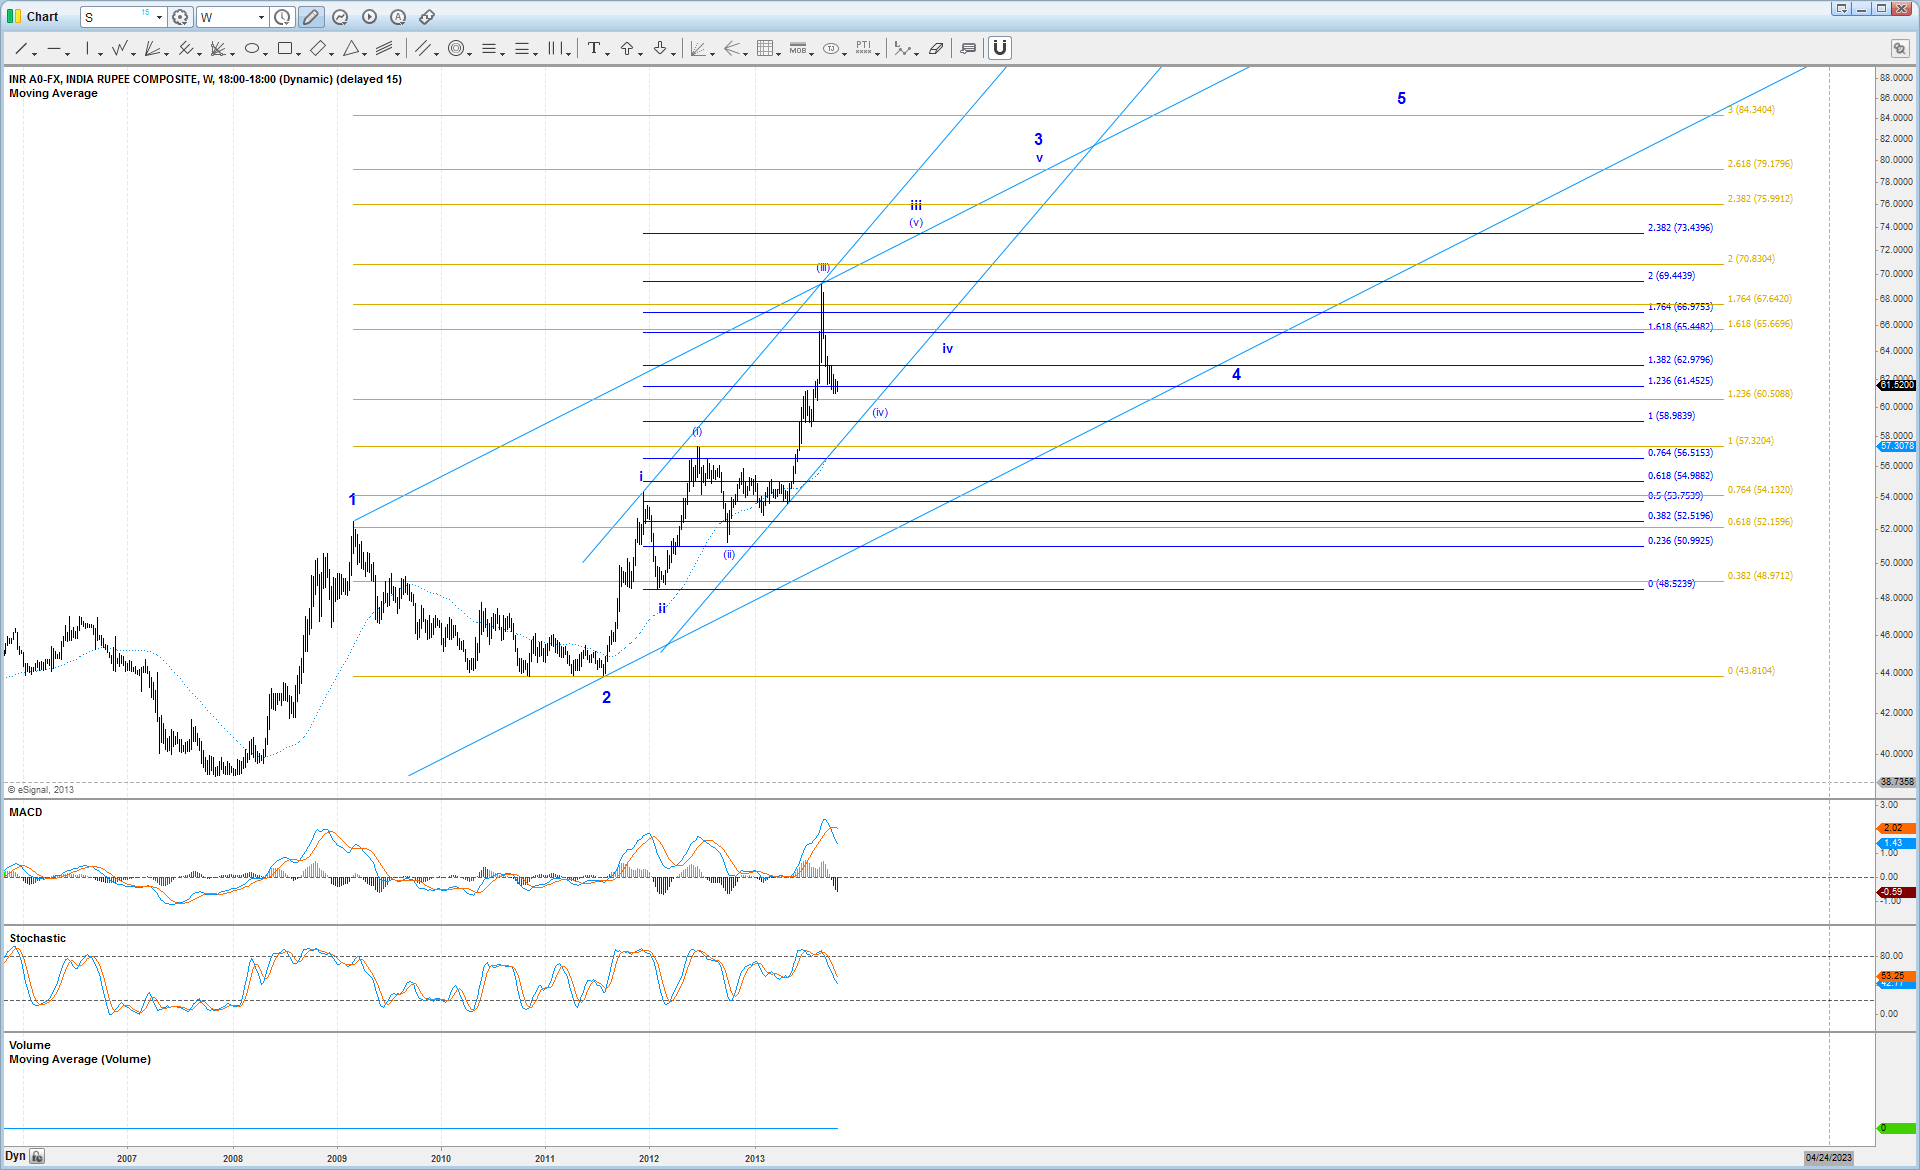Select the triangle drawing tool

click(x=351, y=48)
